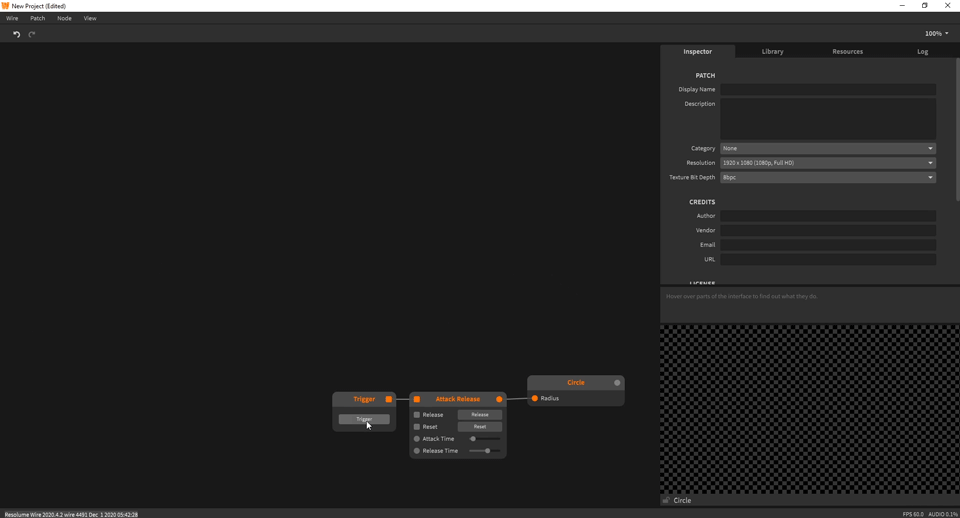Click the Description text area

tap(828, 119)
